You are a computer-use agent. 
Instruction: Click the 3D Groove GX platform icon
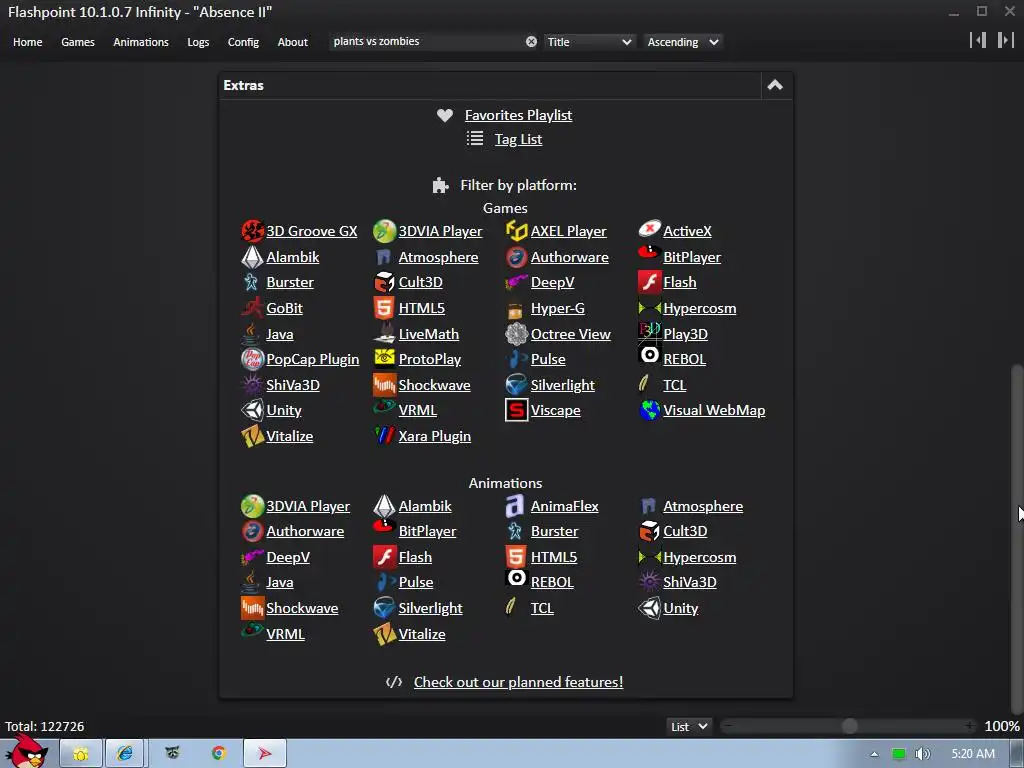click(252, 231)
